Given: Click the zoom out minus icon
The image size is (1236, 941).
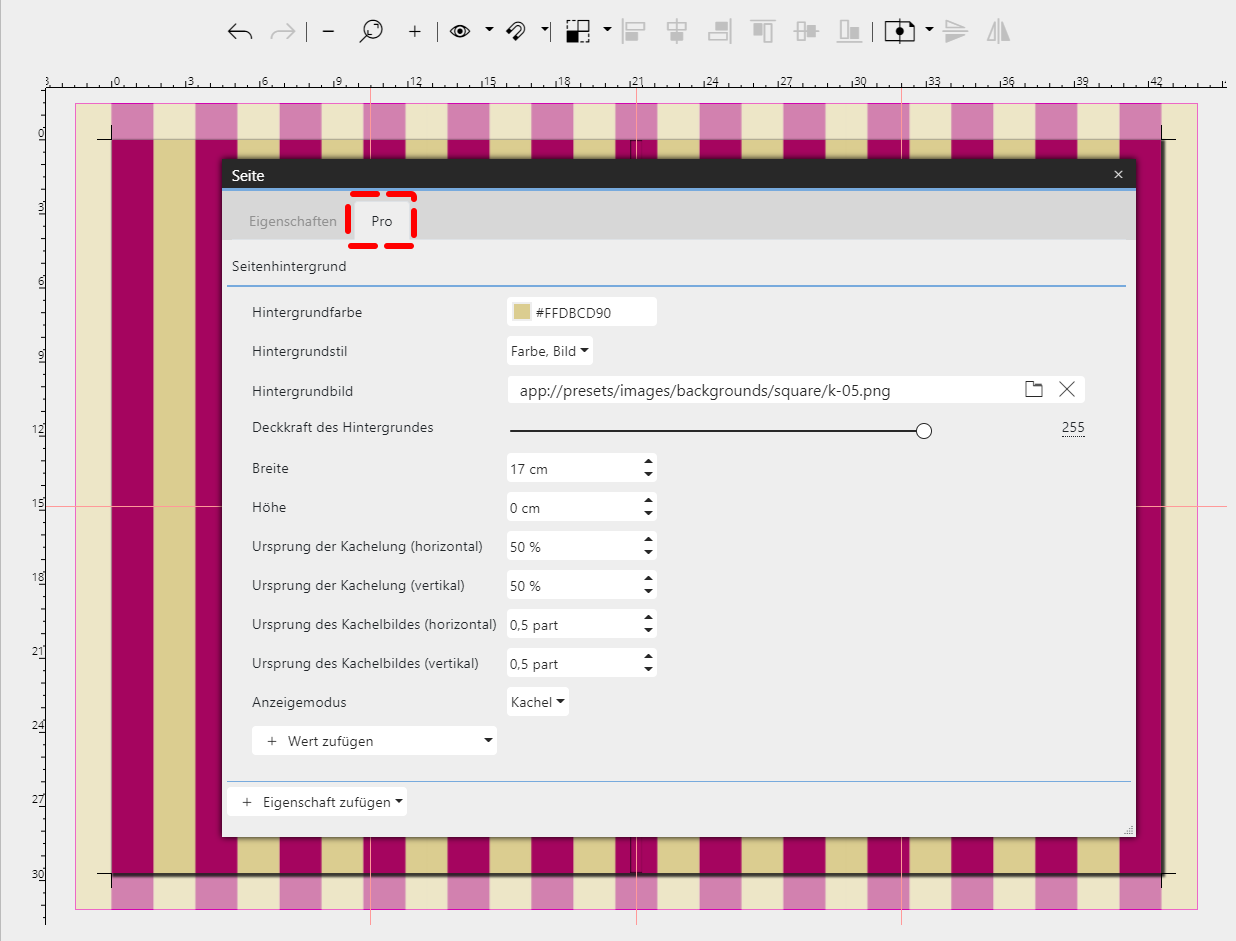Looking at the screenshot, I should point(328,32).
